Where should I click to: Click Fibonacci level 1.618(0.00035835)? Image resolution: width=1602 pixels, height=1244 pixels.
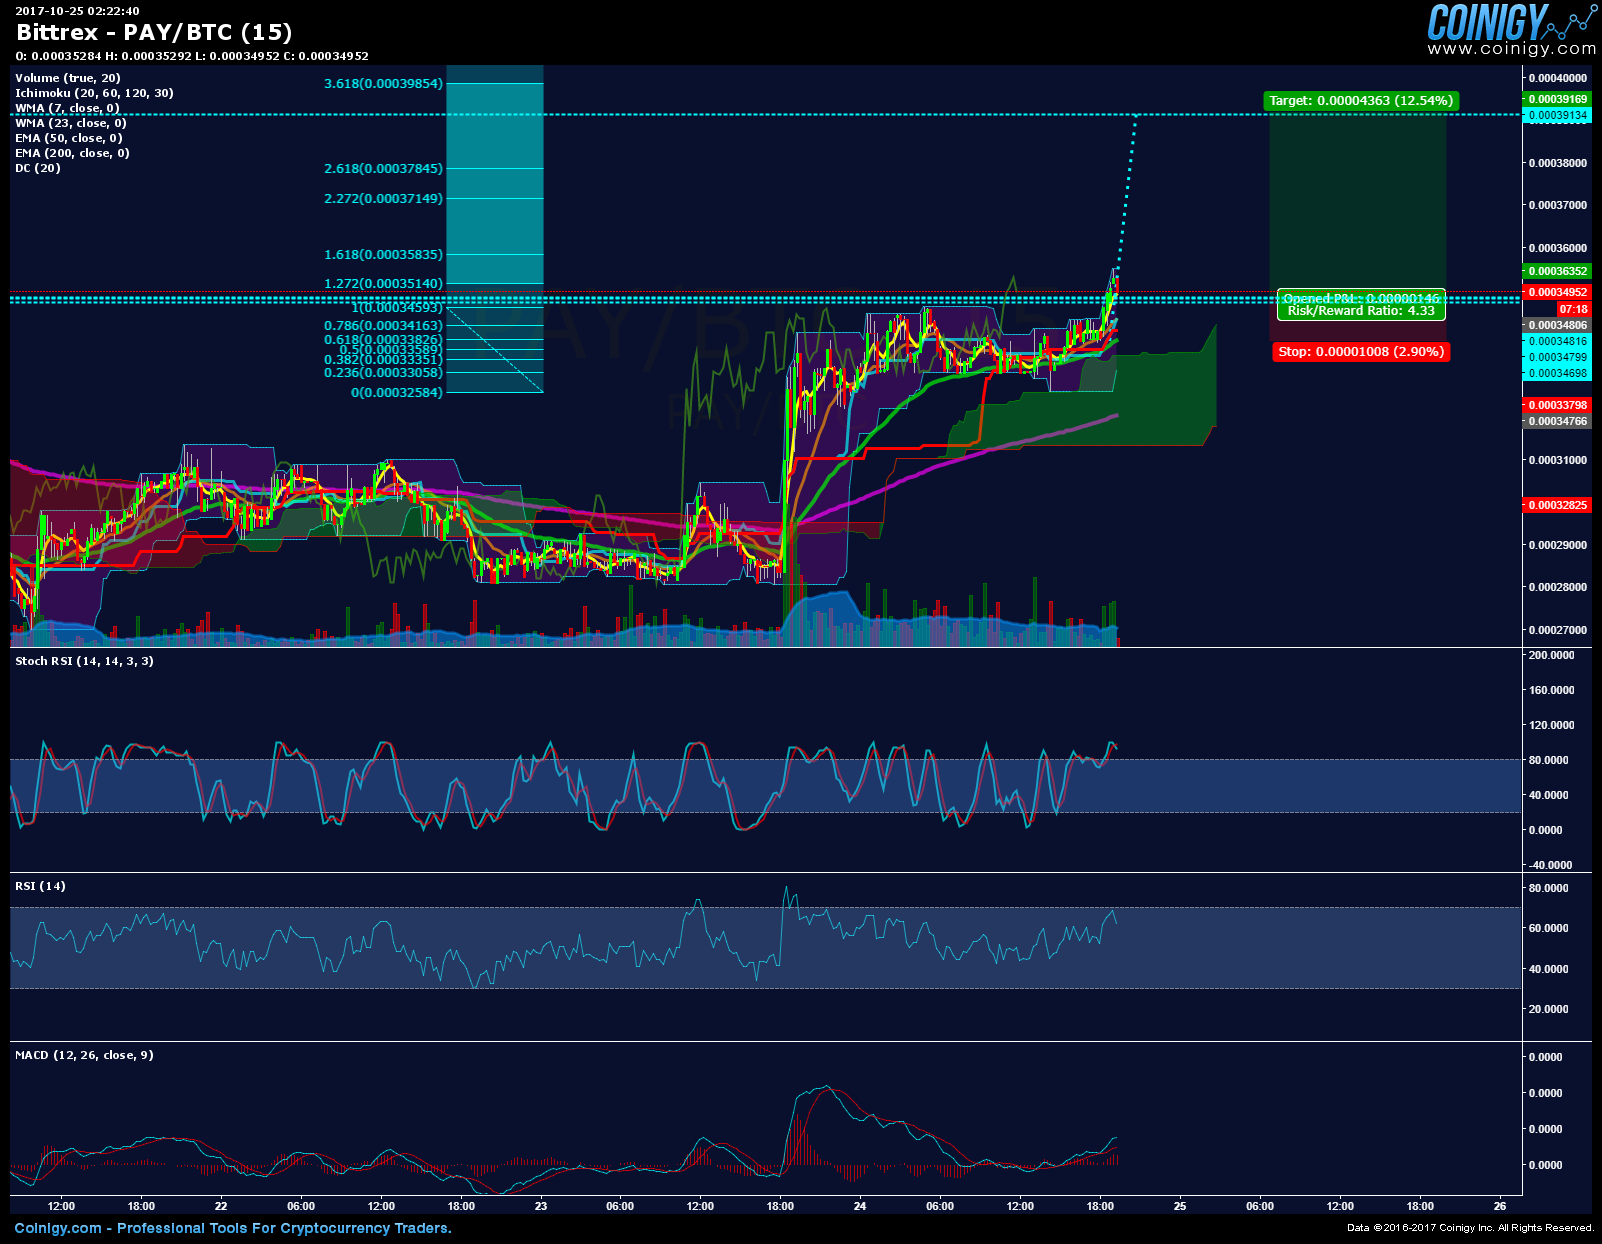pyautogui.click(x=383, y=255)
